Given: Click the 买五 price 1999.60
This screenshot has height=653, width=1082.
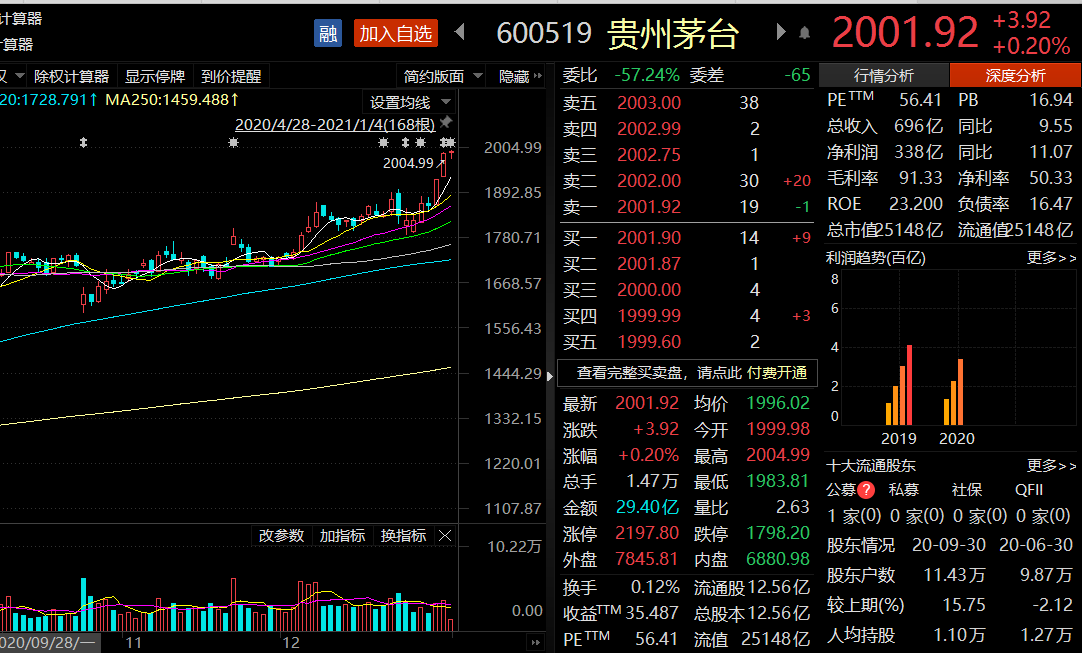Looking at the screenshot, I should tap(649, 342).
